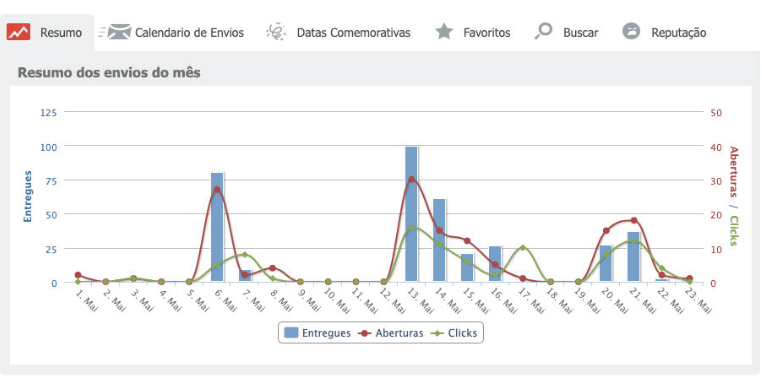Click the small Entregues bar for 7. Mai
Screen dimensions: 762x377
245,275
